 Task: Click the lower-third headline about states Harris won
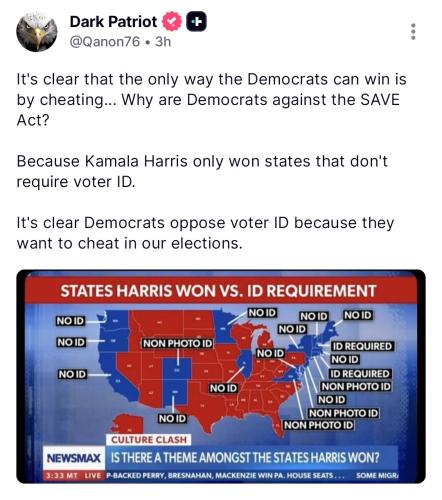pyautogui.click(x=245, y=458)
